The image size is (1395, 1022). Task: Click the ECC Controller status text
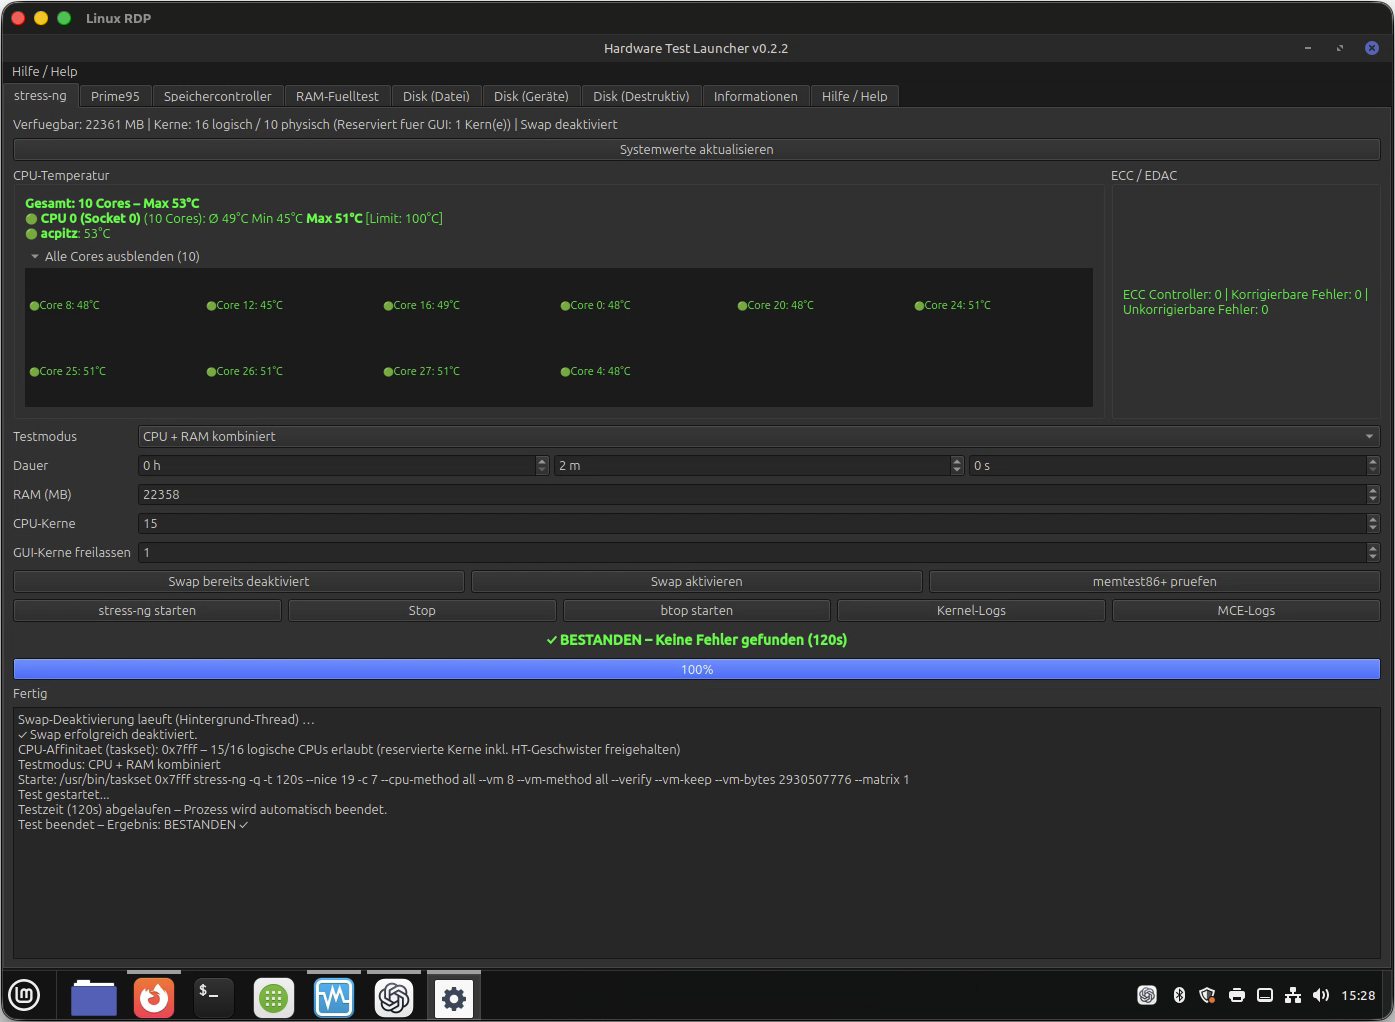1245,302
